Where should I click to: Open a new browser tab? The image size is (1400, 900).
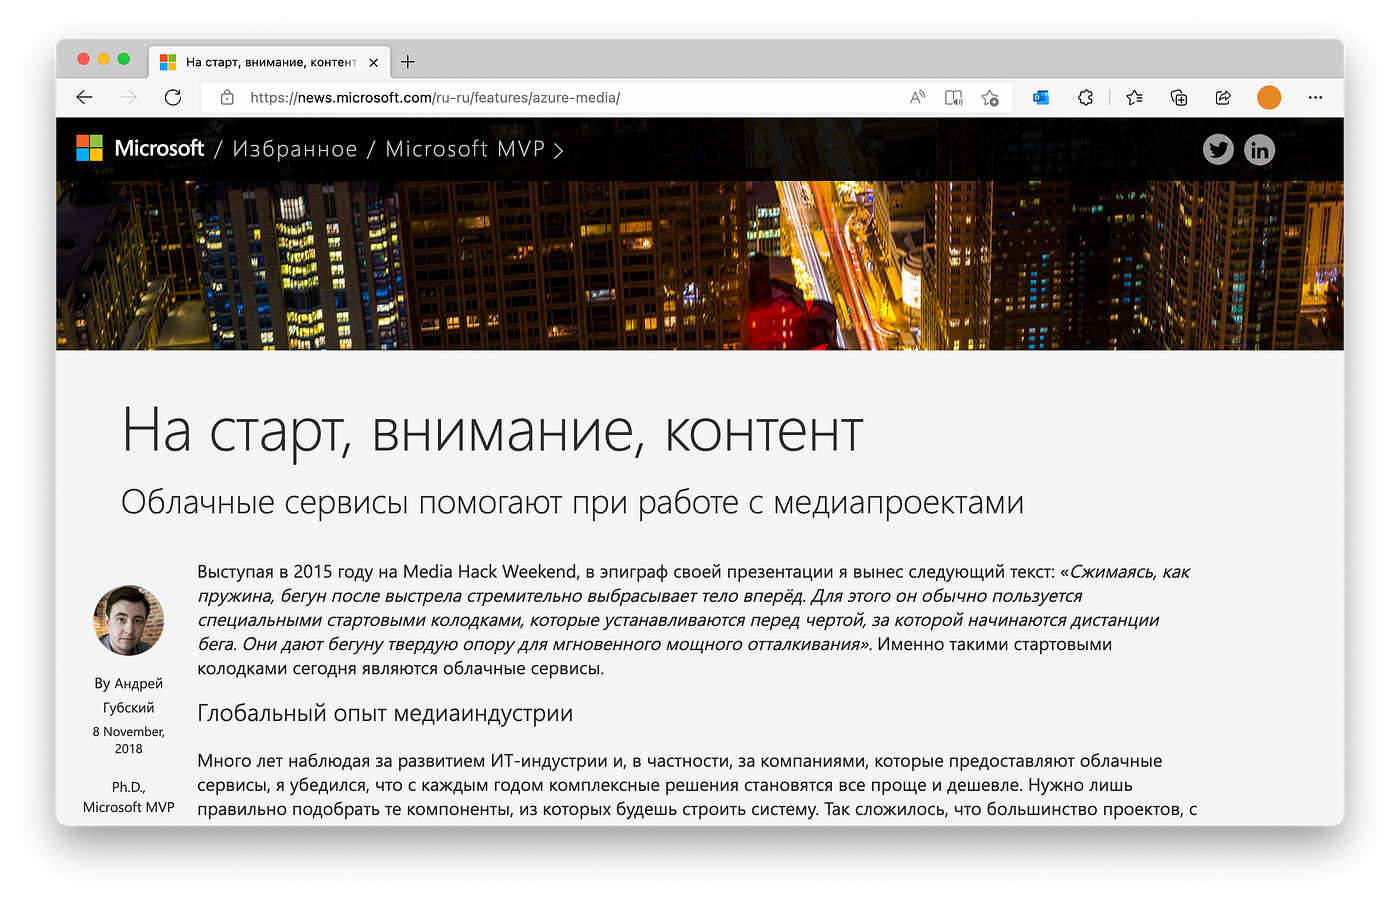click(x=408, y=62)
